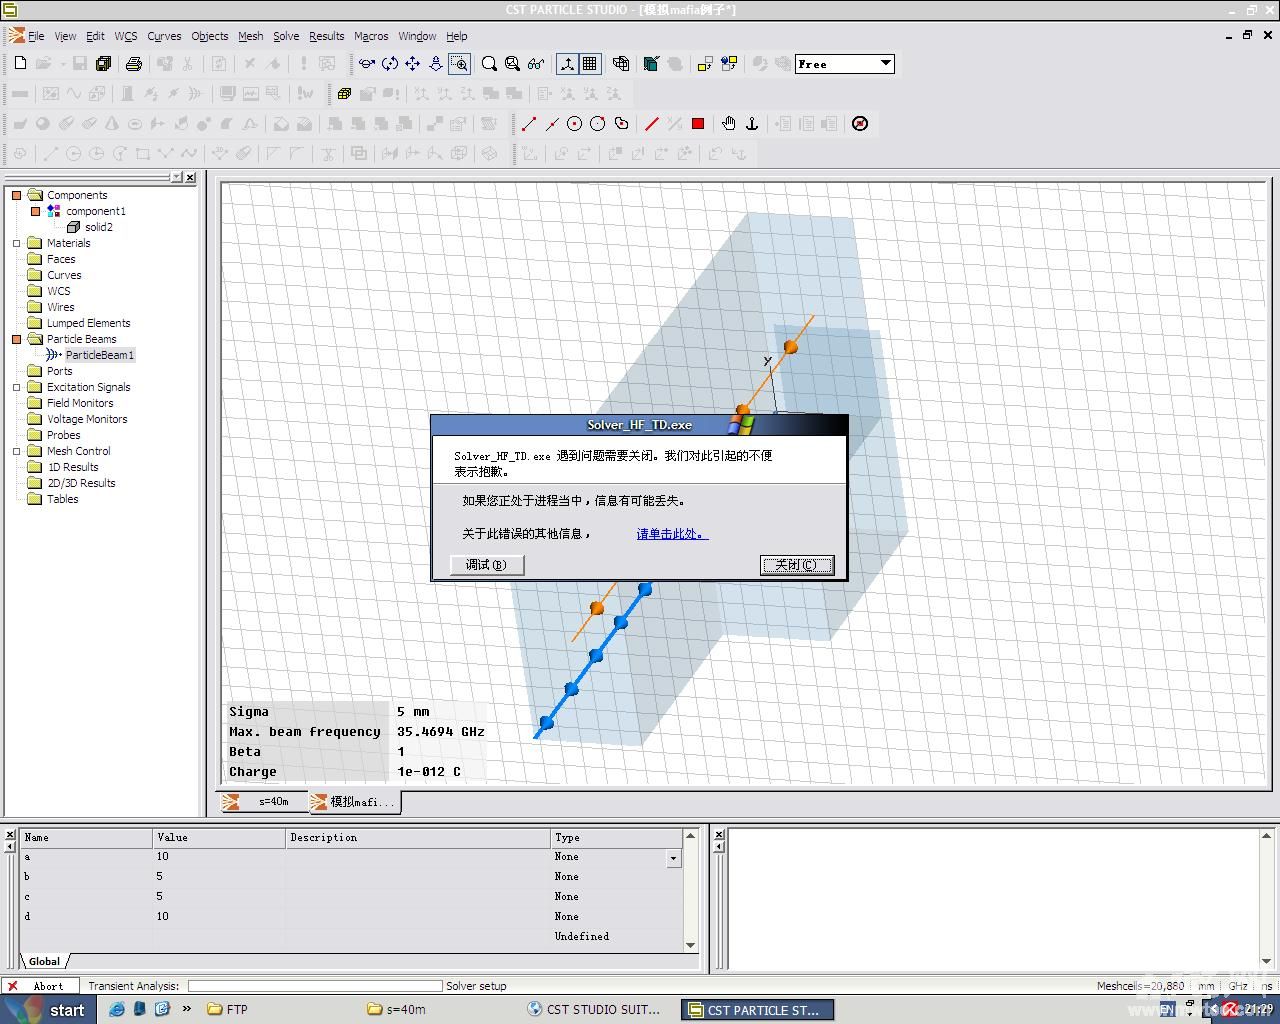Image resolution: width=1280 pixels, height=1024 pixels.
Task: Click the Clear picked elements icon
Action: pyautogui.click(x=860, y=124)
